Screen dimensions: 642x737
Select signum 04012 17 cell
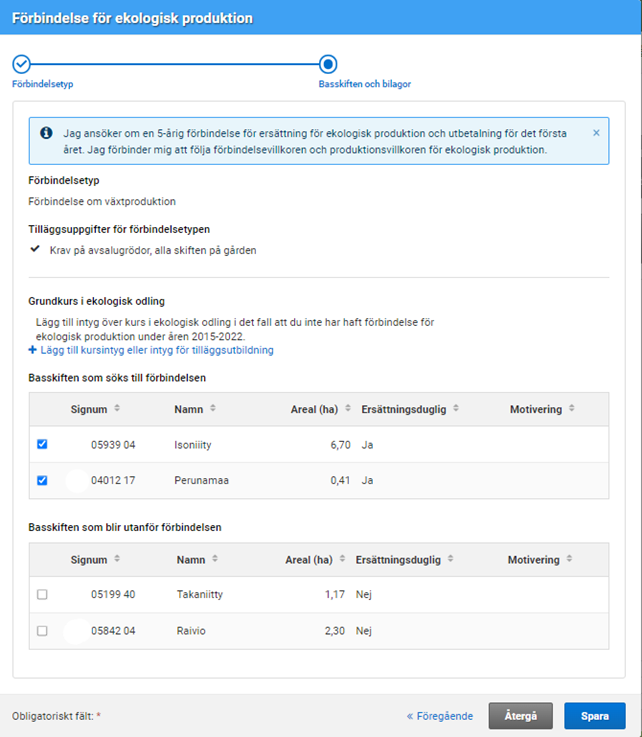point(113,480)
